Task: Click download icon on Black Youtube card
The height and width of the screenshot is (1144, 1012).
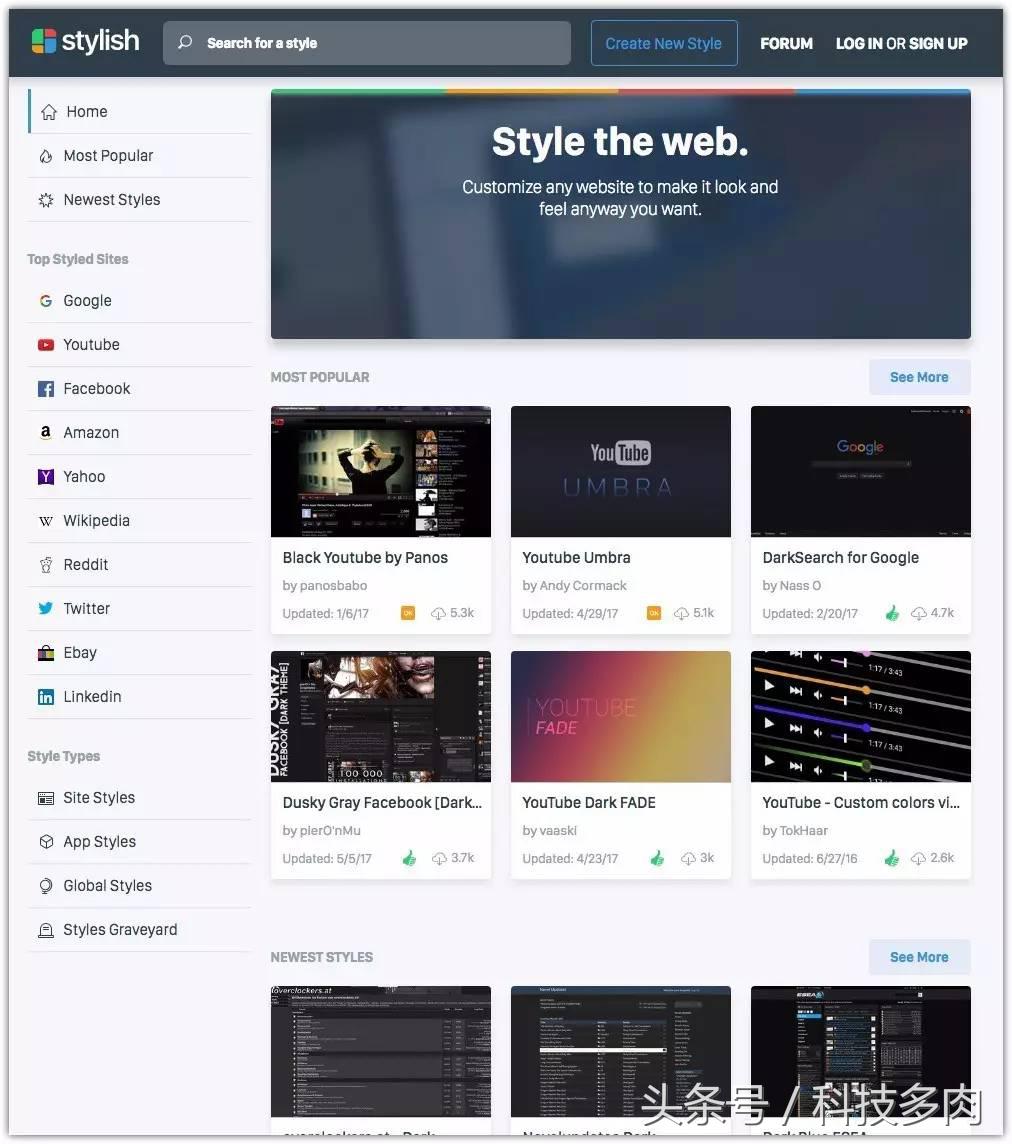Action: pyautogui.click(x=438, y=613)
